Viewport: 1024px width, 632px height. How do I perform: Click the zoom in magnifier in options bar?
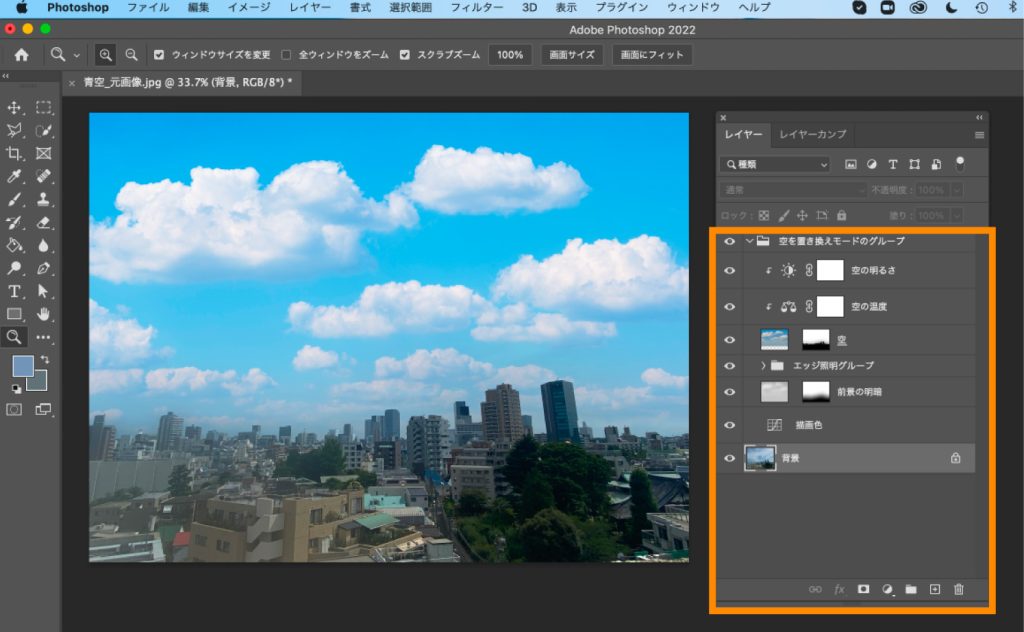(x=106, y=55)
